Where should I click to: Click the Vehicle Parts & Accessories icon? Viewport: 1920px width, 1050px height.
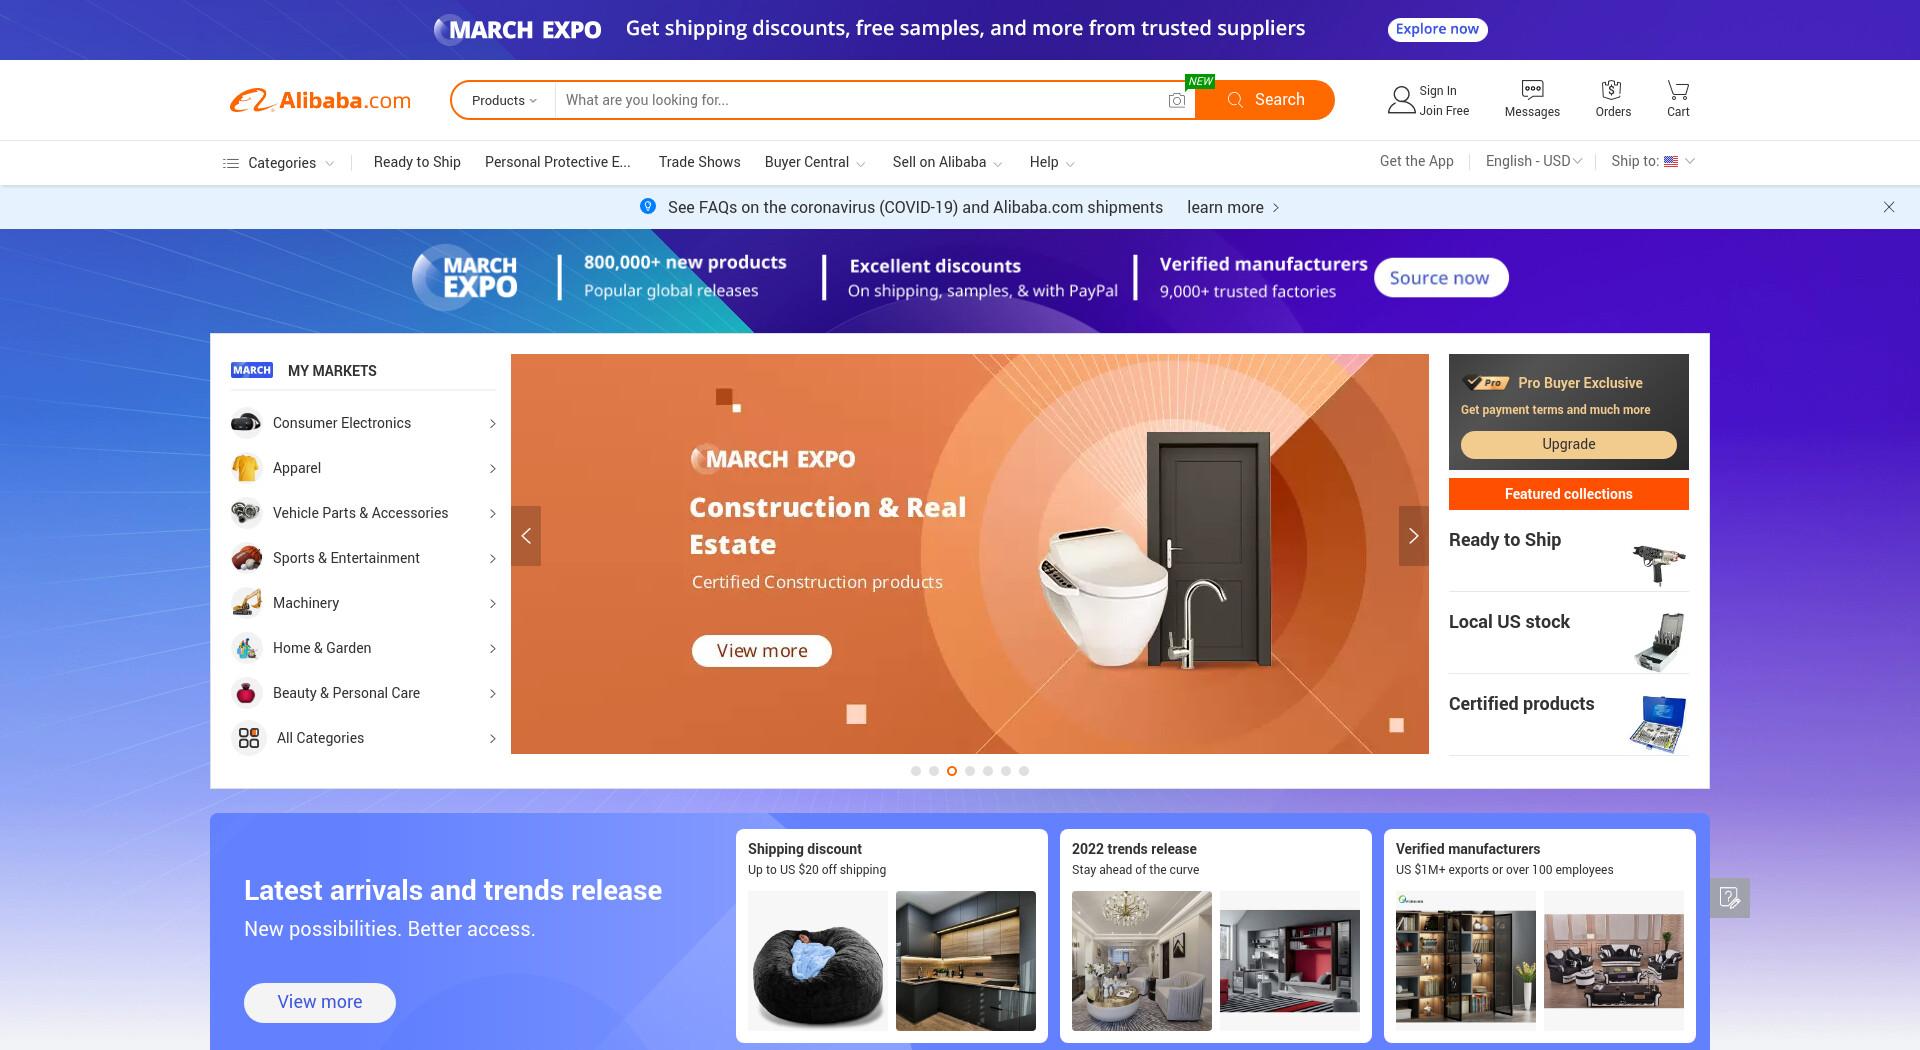[246, 513]
